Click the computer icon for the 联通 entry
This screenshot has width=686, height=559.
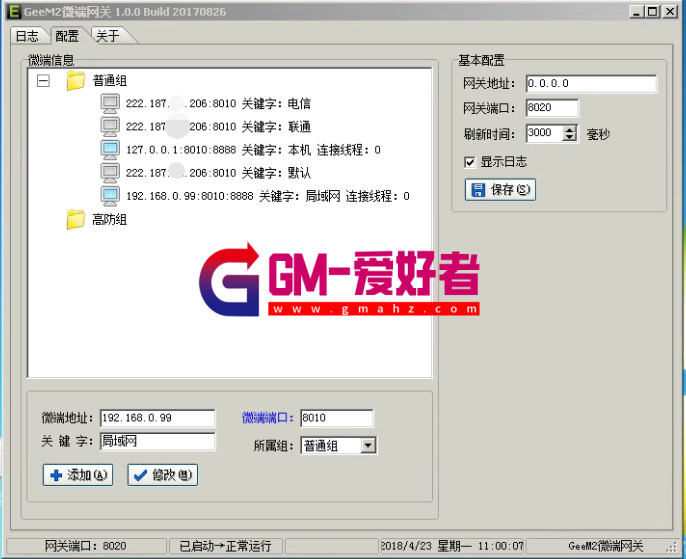(x=110, y=127)
